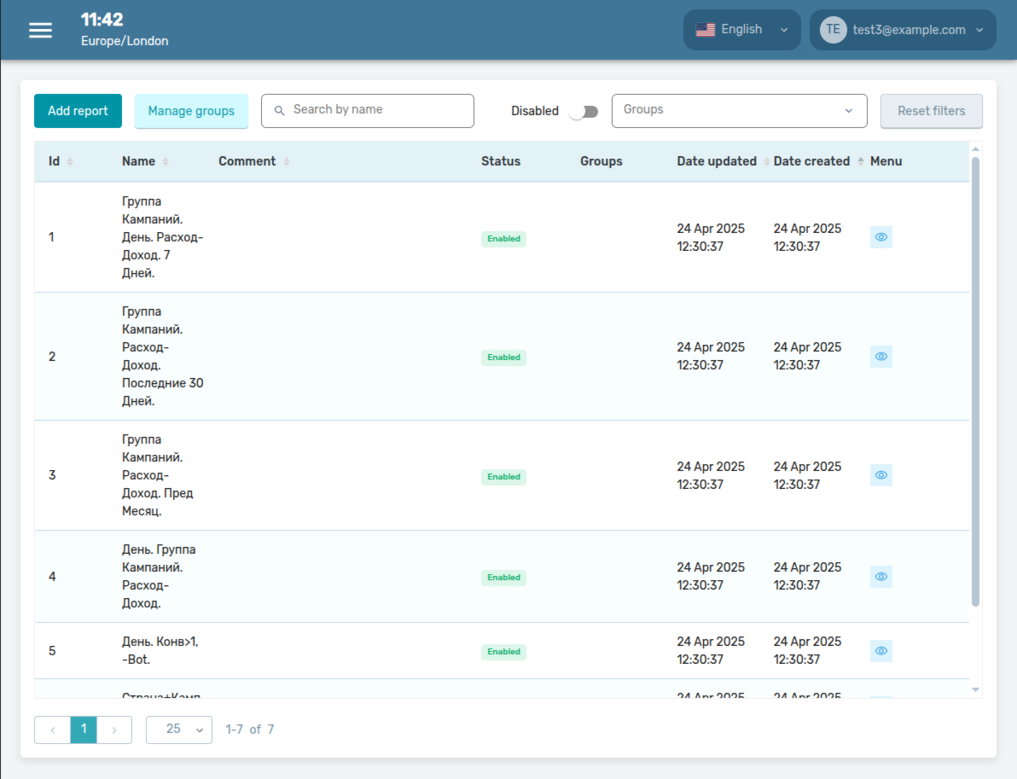The height and width of the screenshot is (779, 1017).
Task: Select page 1 in pagination
Action: [84, 730]
